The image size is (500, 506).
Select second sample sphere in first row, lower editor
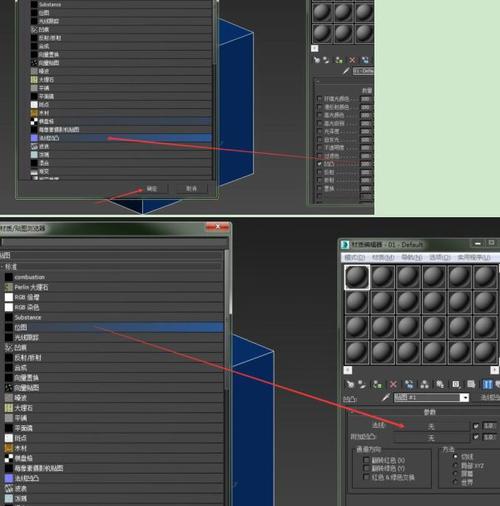tap(383, 277)
